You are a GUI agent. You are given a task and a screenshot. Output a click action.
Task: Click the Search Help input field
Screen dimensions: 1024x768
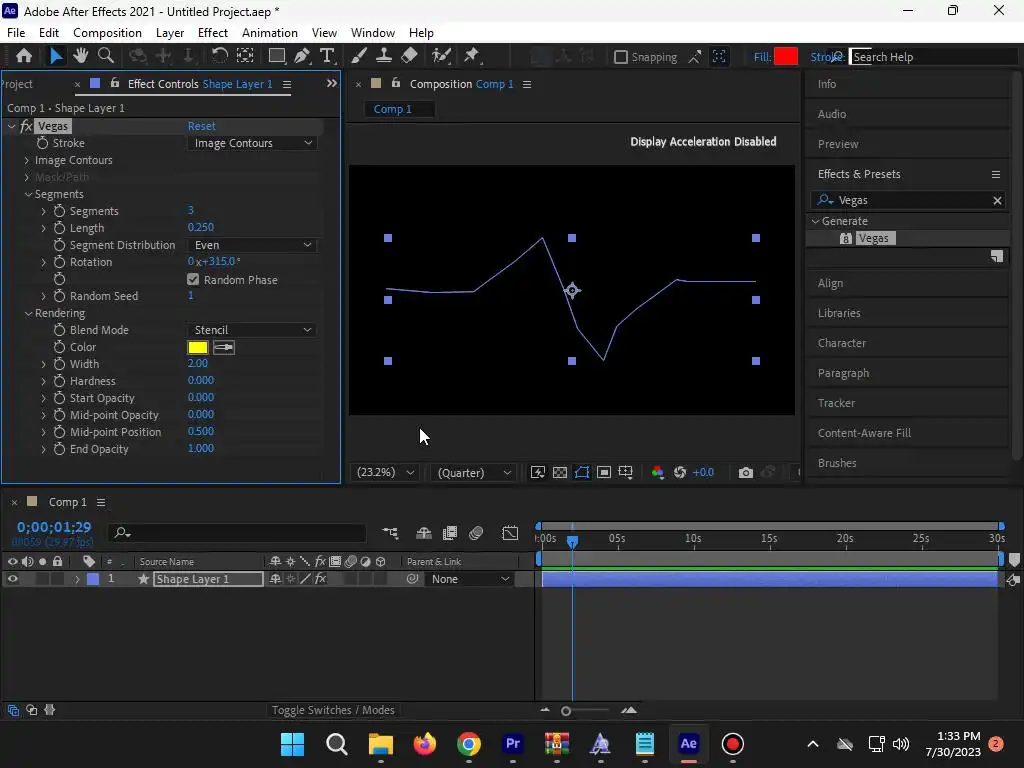(933, 57)
